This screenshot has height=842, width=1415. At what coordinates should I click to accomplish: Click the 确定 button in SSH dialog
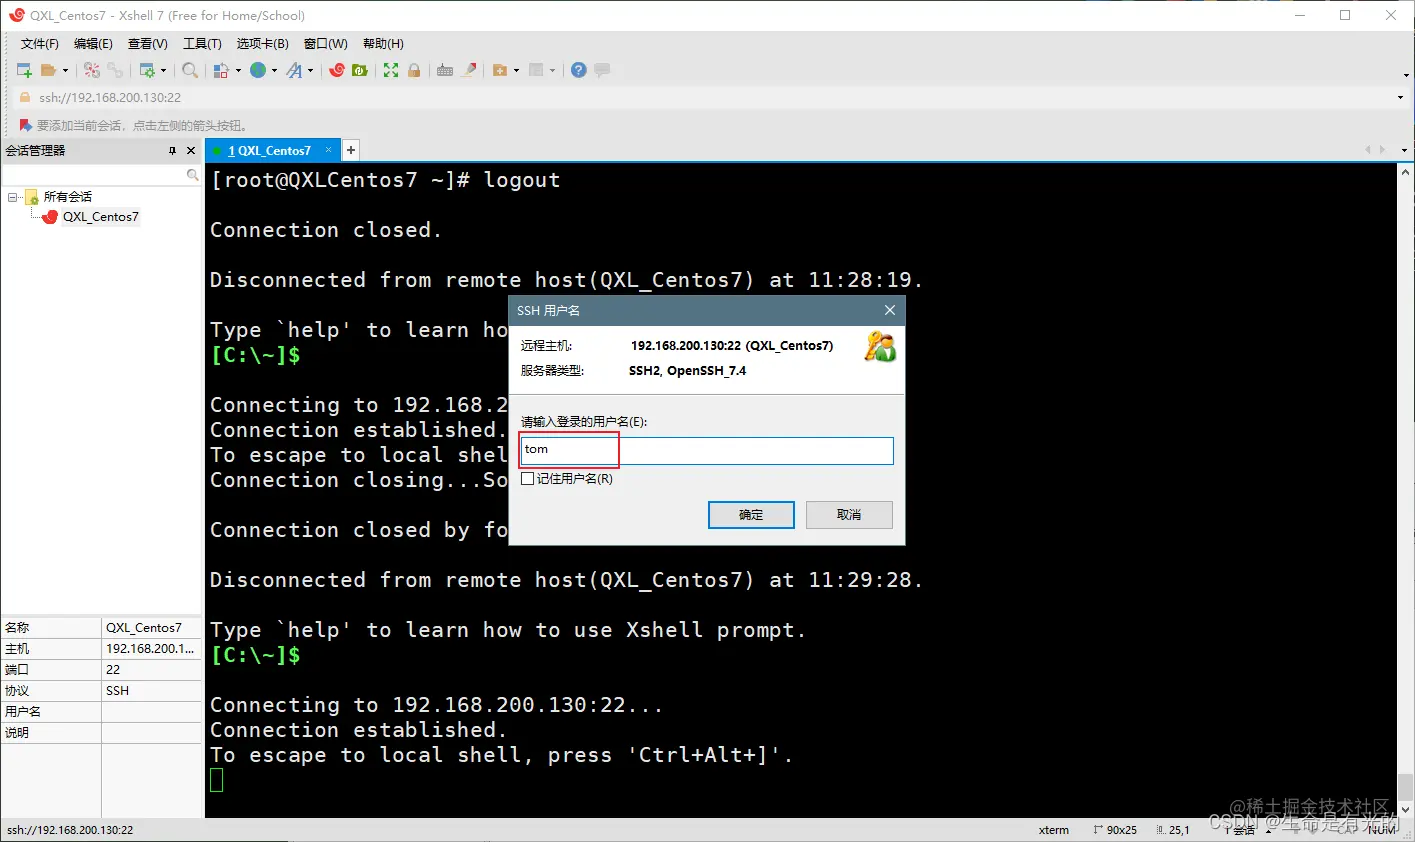click(751, 515)
